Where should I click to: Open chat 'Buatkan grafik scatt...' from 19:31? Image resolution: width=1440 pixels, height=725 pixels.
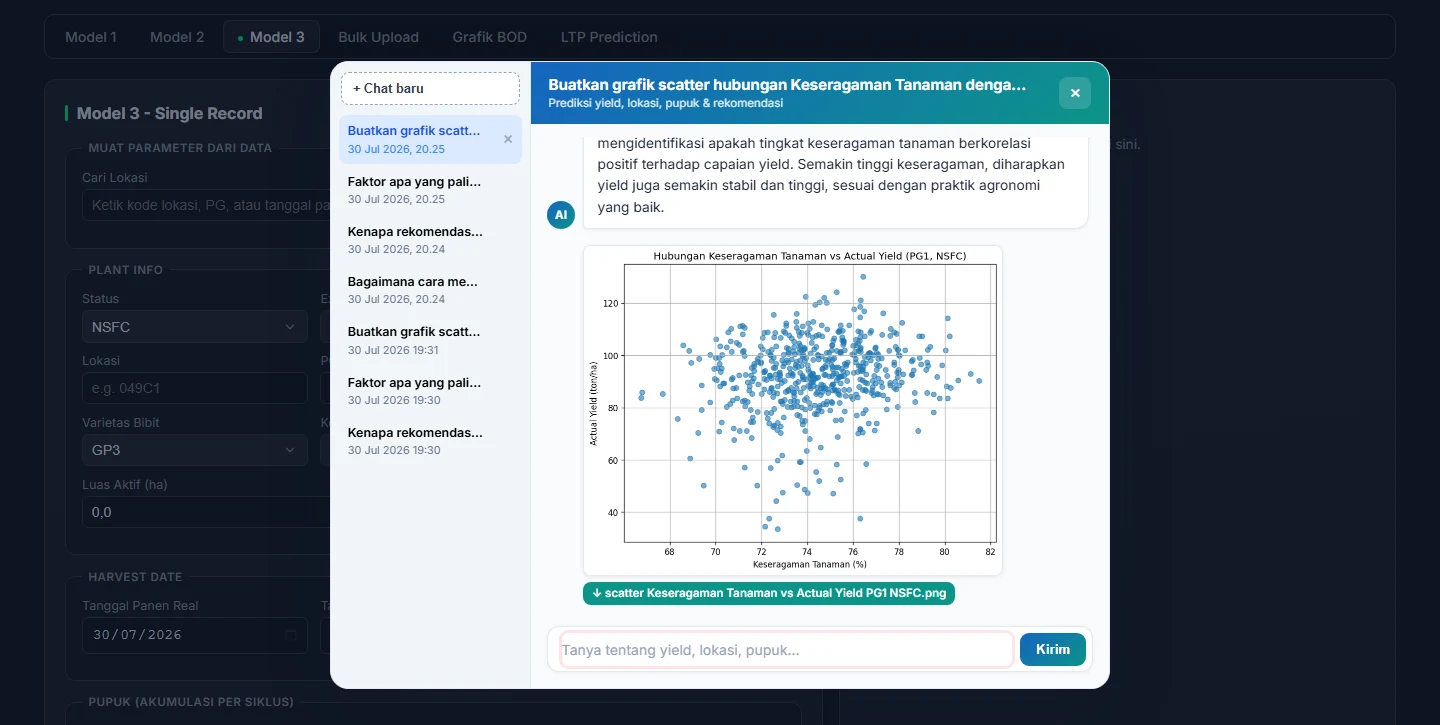430,340
